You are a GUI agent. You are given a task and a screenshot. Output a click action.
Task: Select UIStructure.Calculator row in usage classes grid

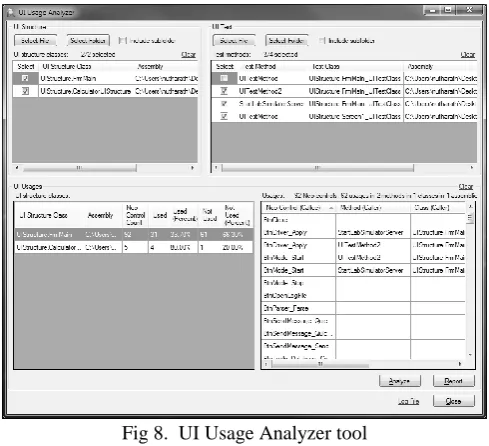[x=133, y=247]
